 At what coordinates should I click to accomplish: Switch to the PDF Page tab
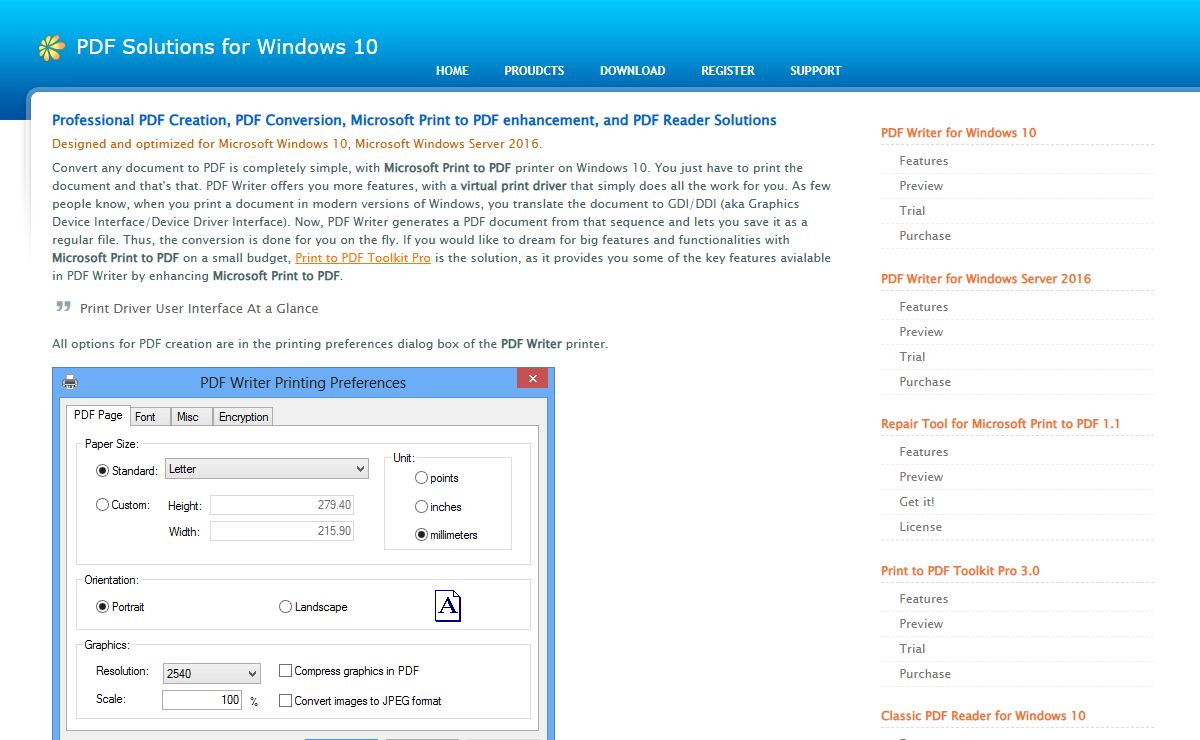click(x=98, y=415)
